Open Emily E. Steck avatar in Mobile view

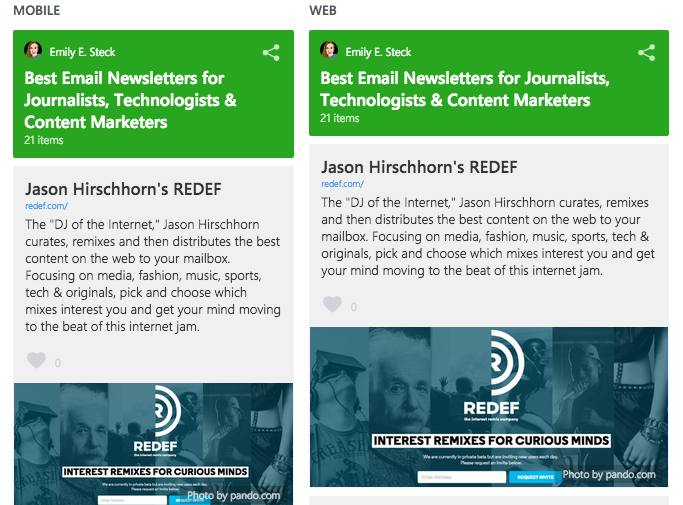(x=33, y=50)
